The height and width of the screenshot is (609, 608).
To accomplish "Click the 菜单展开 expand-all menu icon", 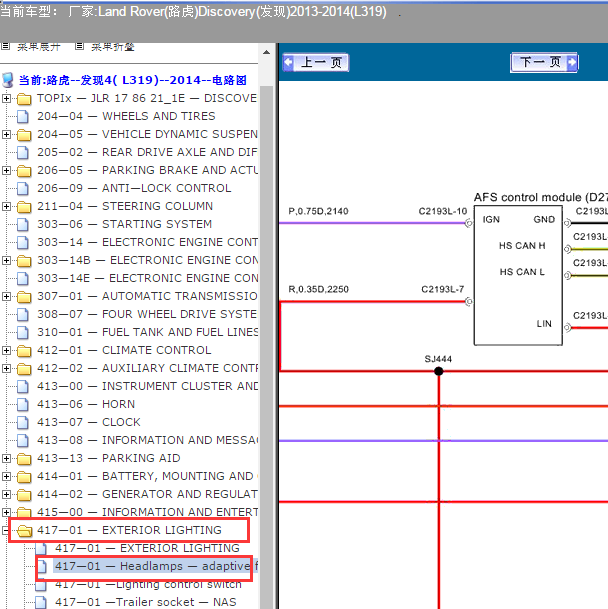I will pyautogui.click(x=6, y=46).
